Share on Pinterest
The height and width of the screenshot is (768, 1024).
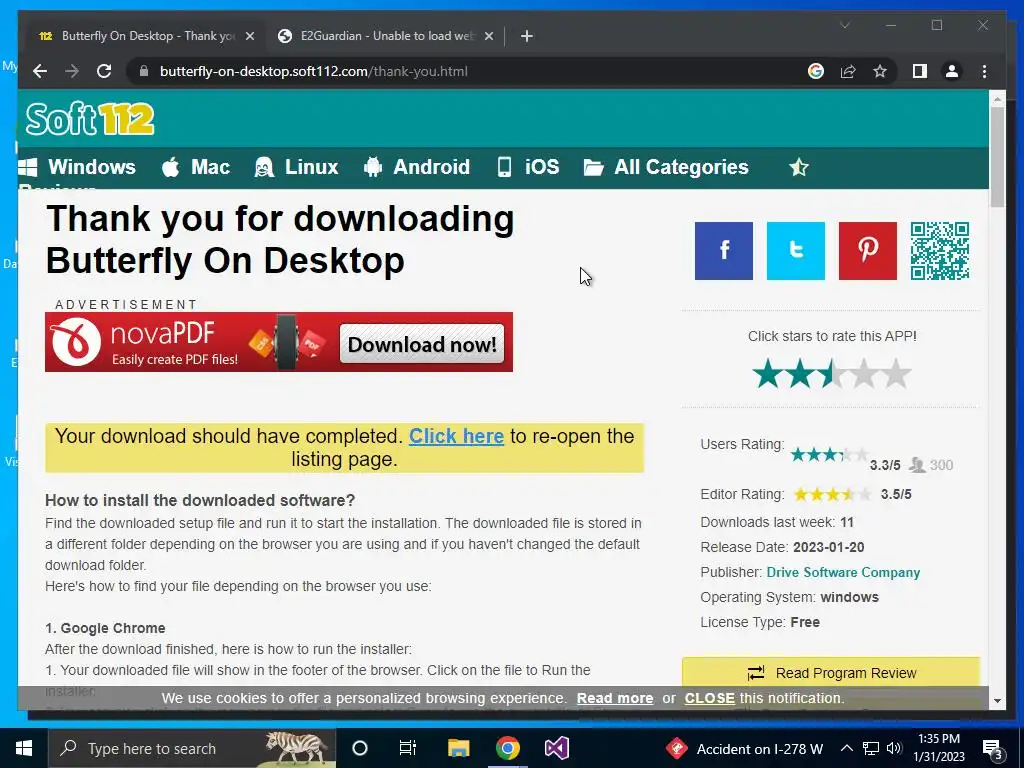(867, 251)
